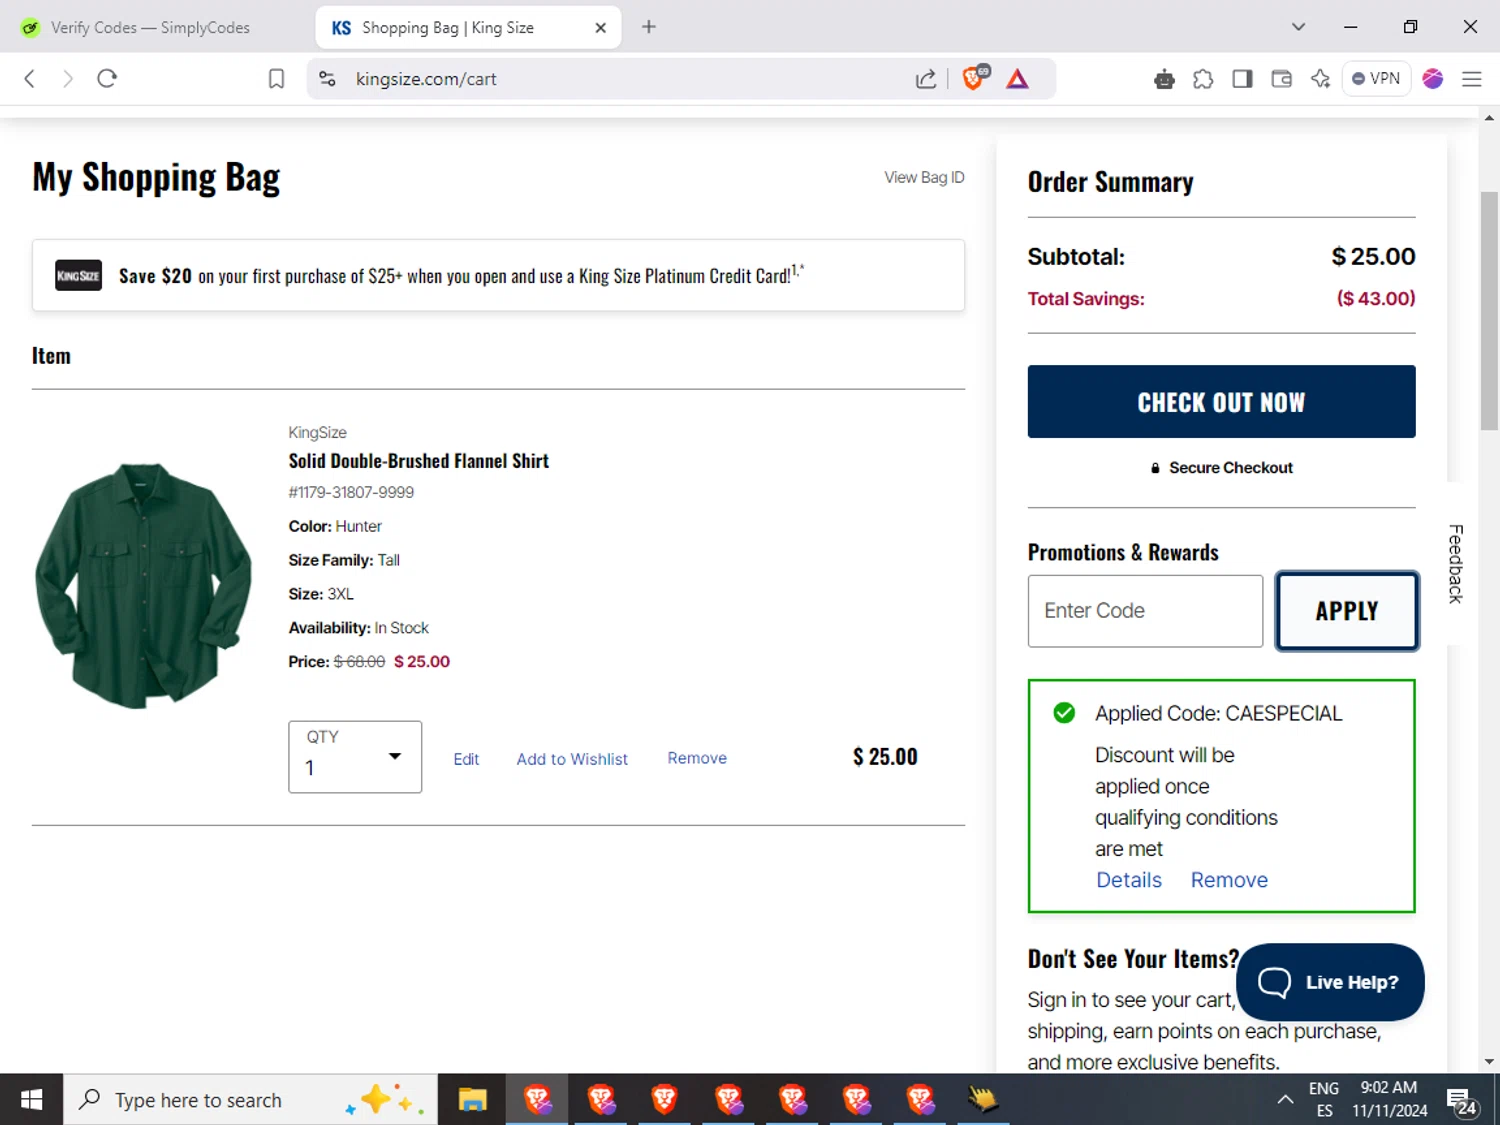This screenshot has width=1500, height=1125.
Task: Click item number #1179-31807-9999 text
Action: click(x=351, y=492)
